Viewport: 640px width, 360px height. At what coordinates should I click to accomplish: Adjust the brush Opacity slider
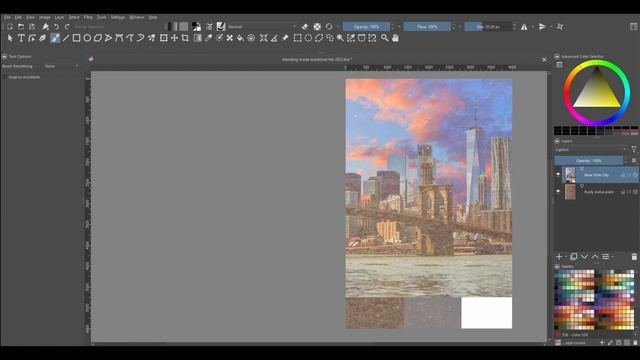367,27
